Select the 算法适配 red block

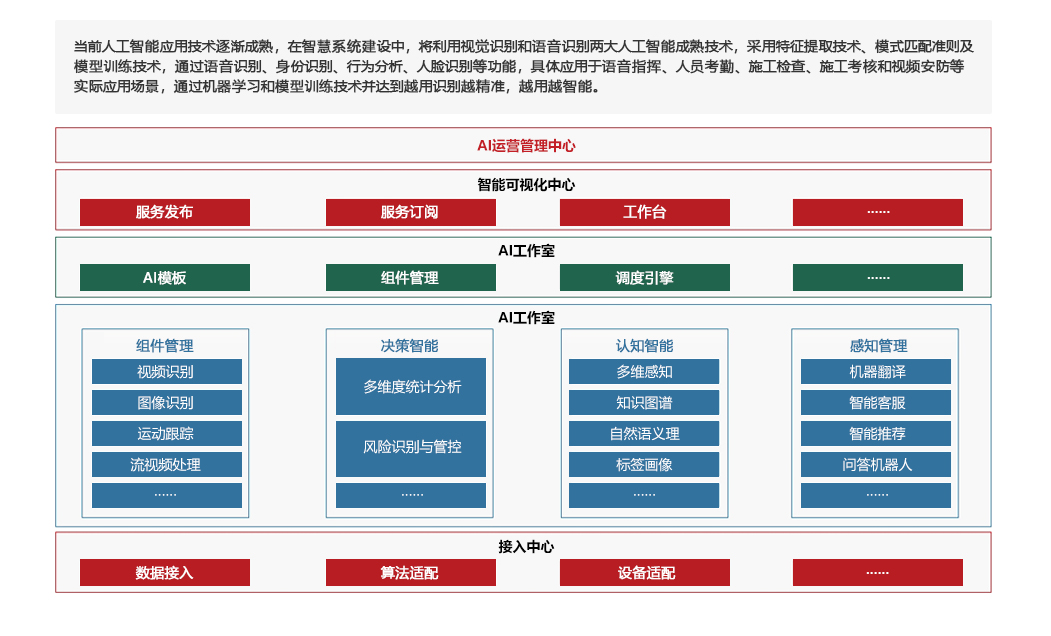410,573
